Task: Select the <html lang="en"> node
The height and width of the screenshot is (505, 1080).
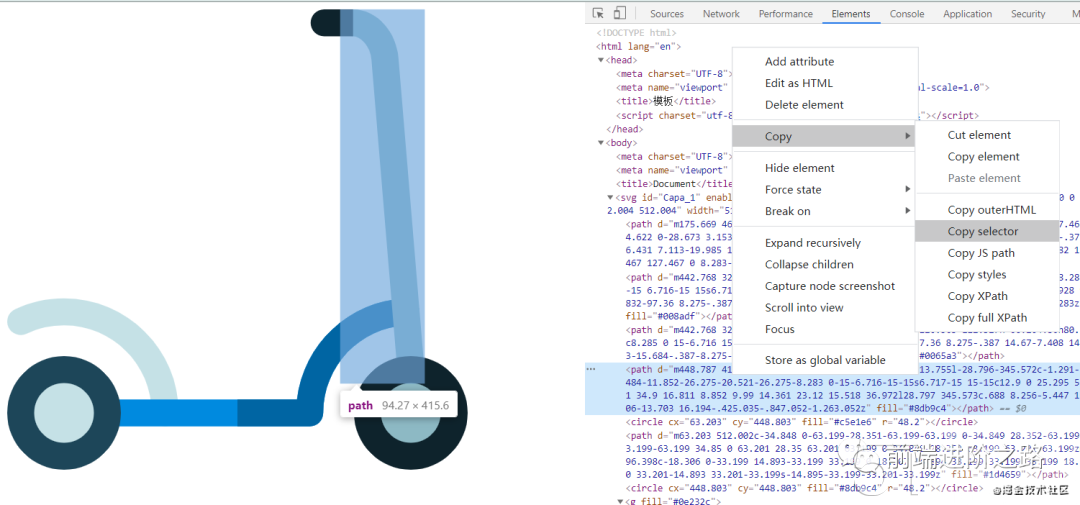Action: point(638,46)
